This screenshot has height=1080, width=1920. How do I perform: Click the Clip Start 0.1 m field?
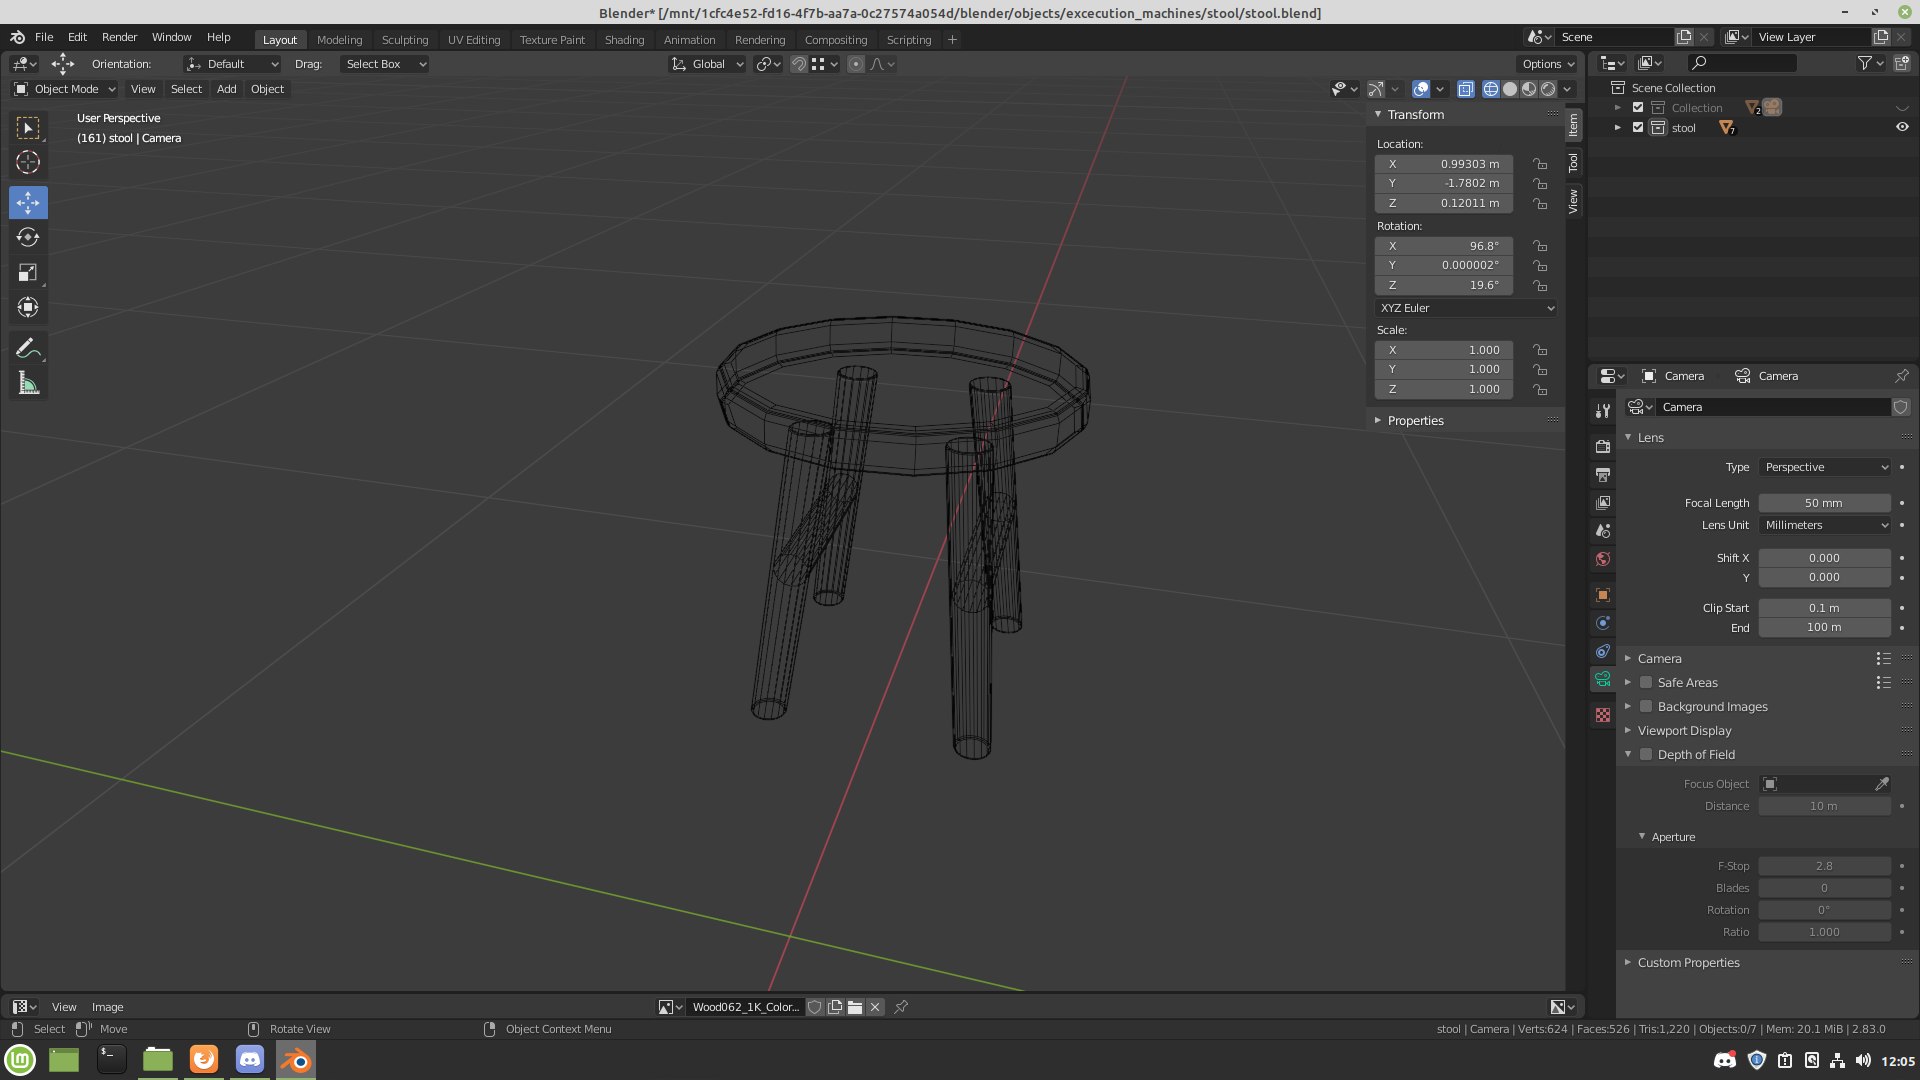pyautogui.click(x=1824, y=608)
